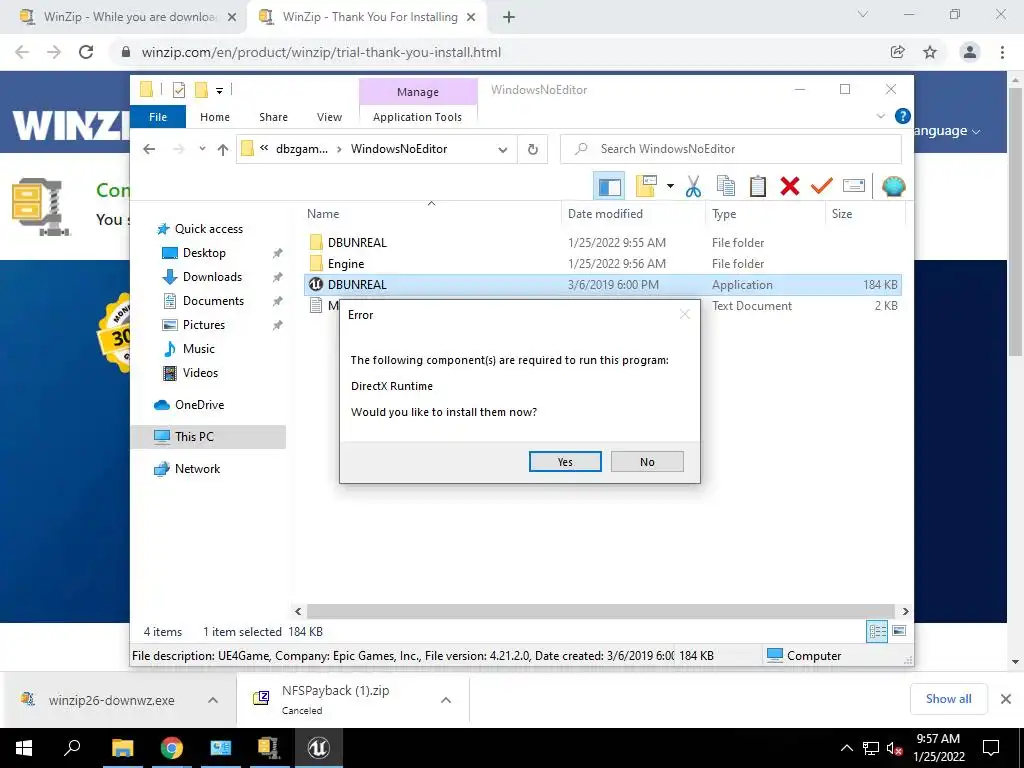The height and width of the screenshot is (768, 1024).
Task: Click the blue Help question mark icon
Action: (903, 116)
